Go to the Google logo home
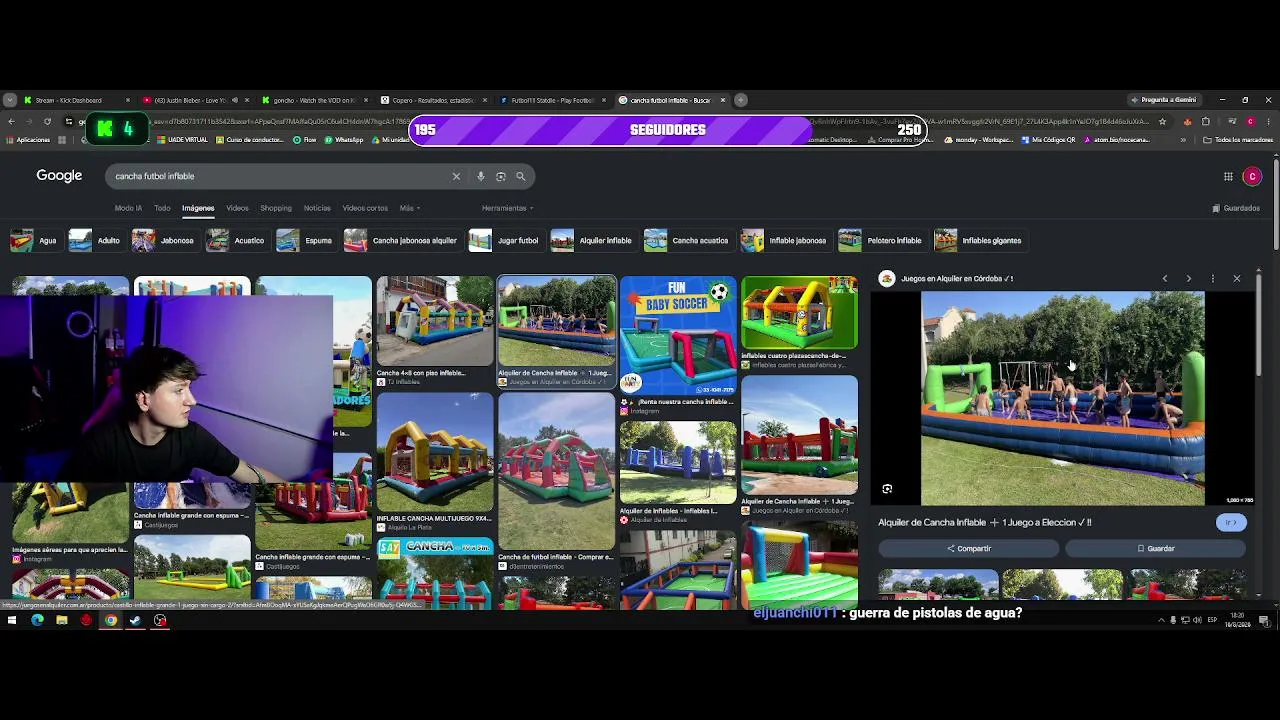1280x720 pixels. (59, 176)
